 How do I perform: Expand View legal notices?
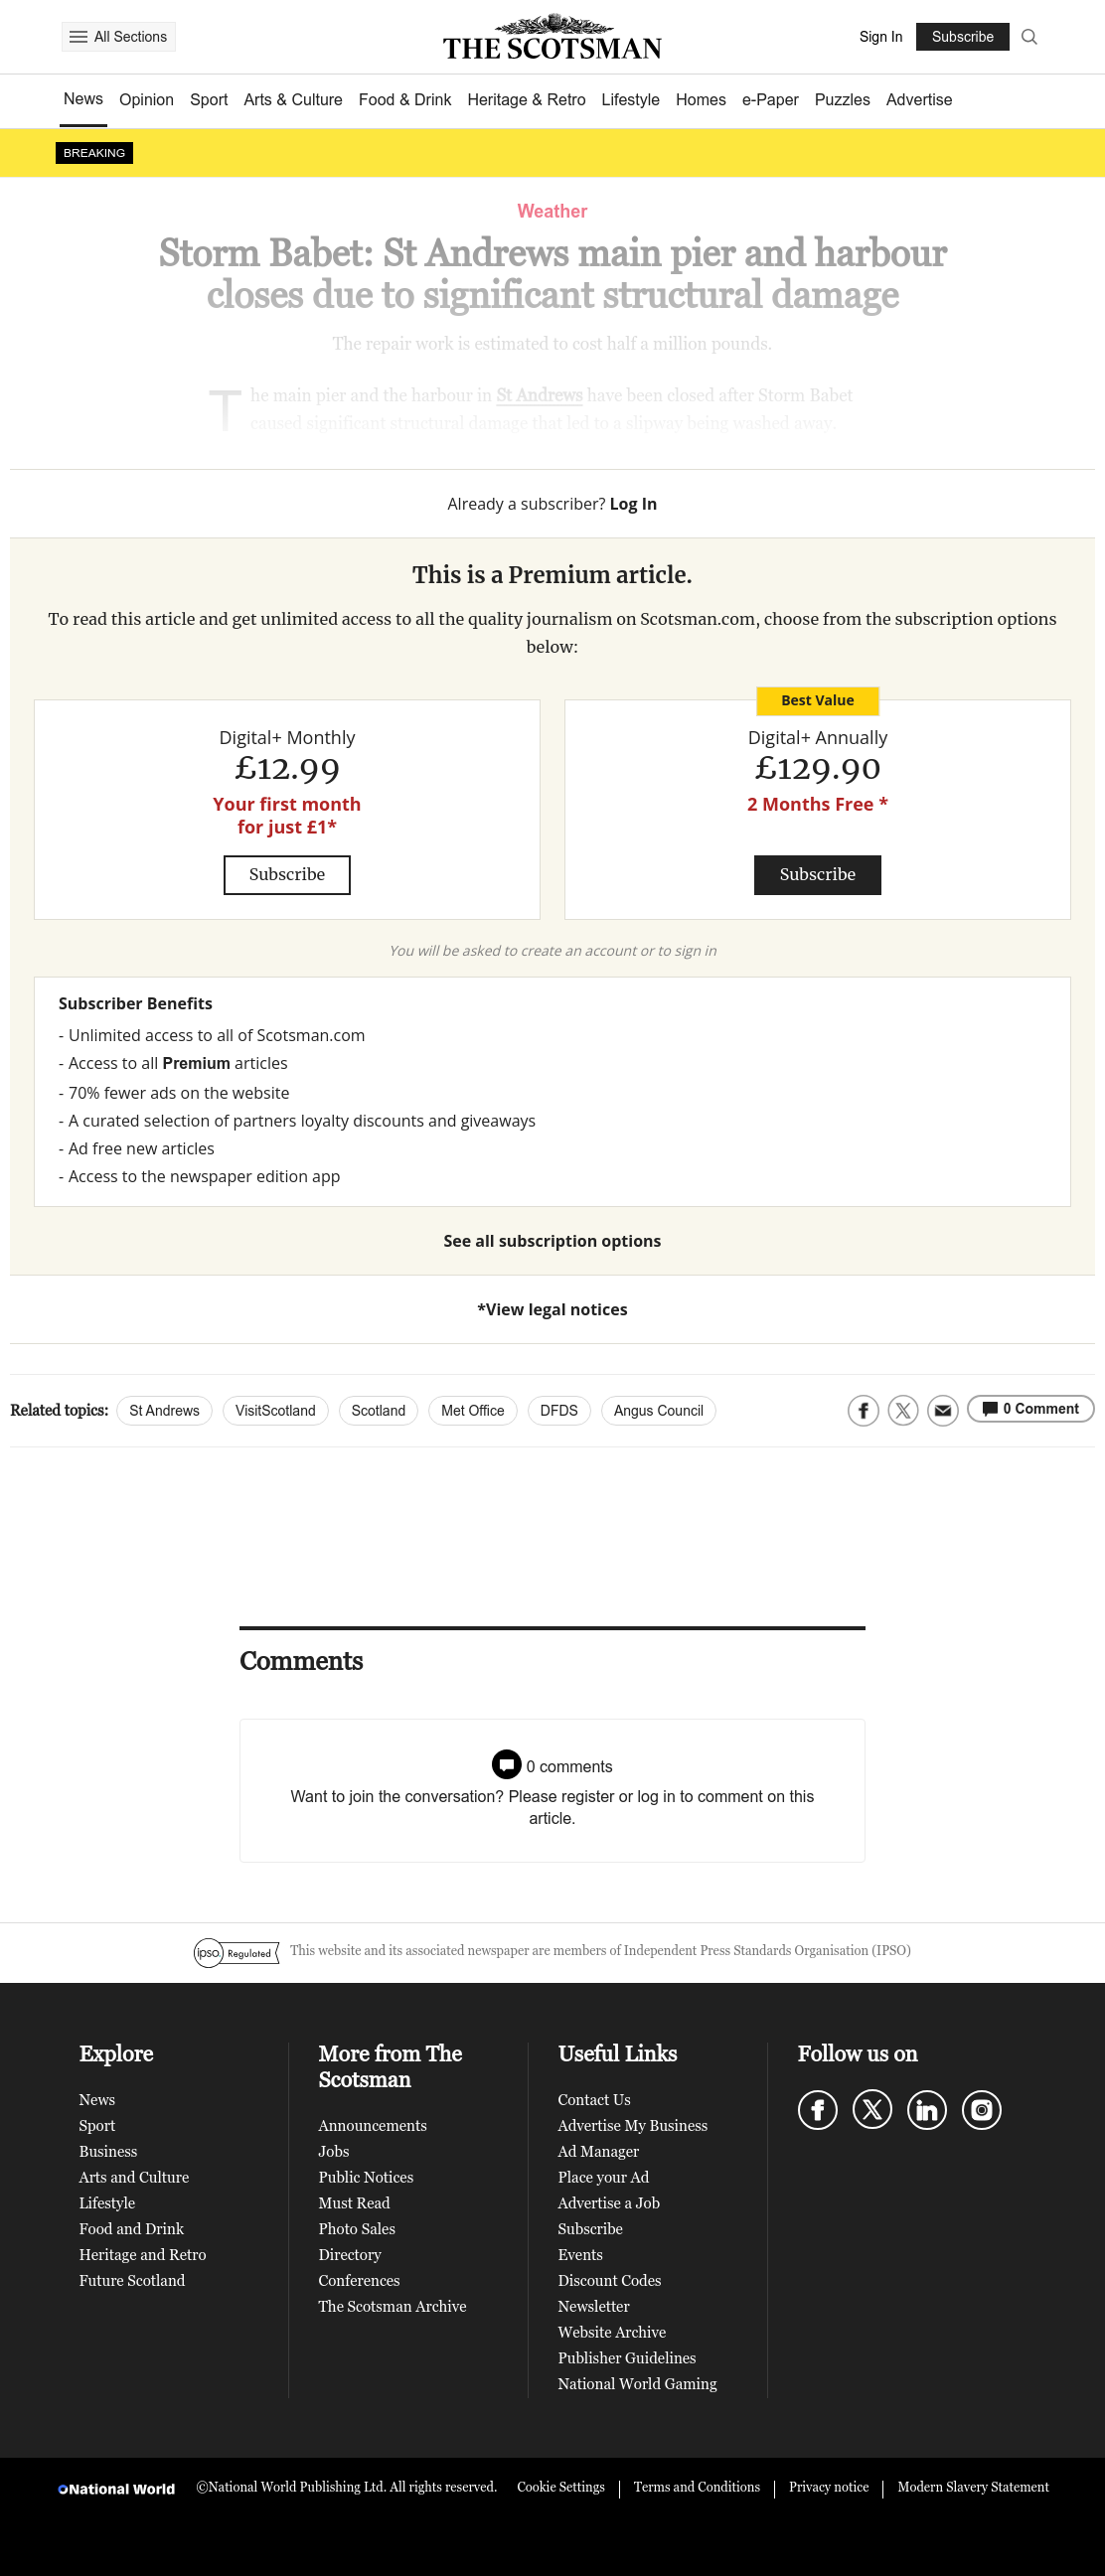click(x=552, y=1310)
